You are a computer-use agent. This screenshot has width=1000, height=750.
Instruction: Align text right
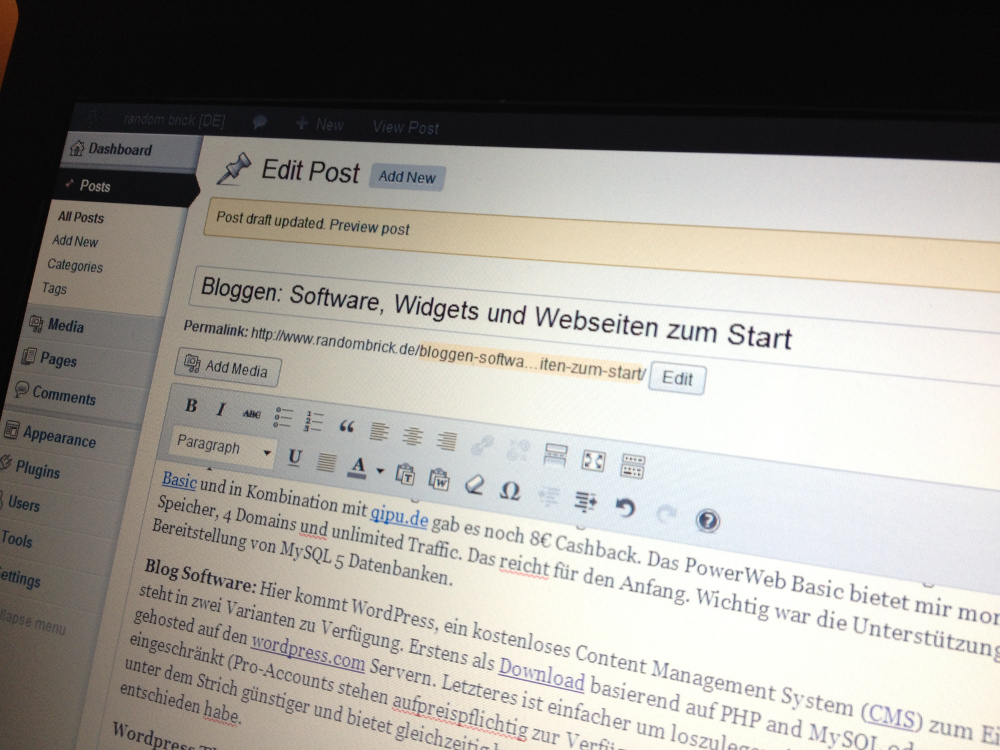(446, 440)
